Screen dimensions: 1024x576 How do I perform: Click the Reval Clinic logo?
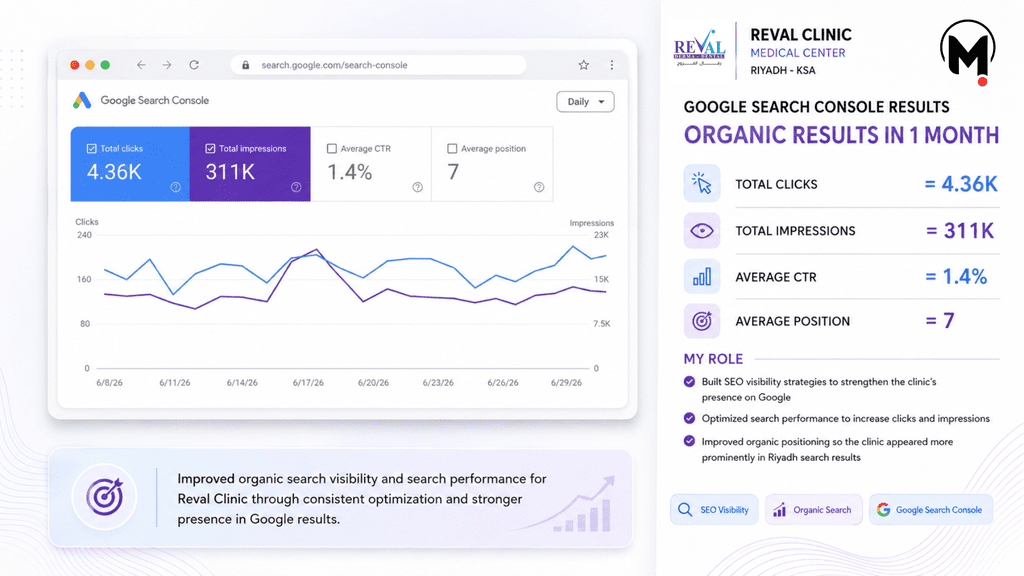pyautogui.click(x=699, y=48)
